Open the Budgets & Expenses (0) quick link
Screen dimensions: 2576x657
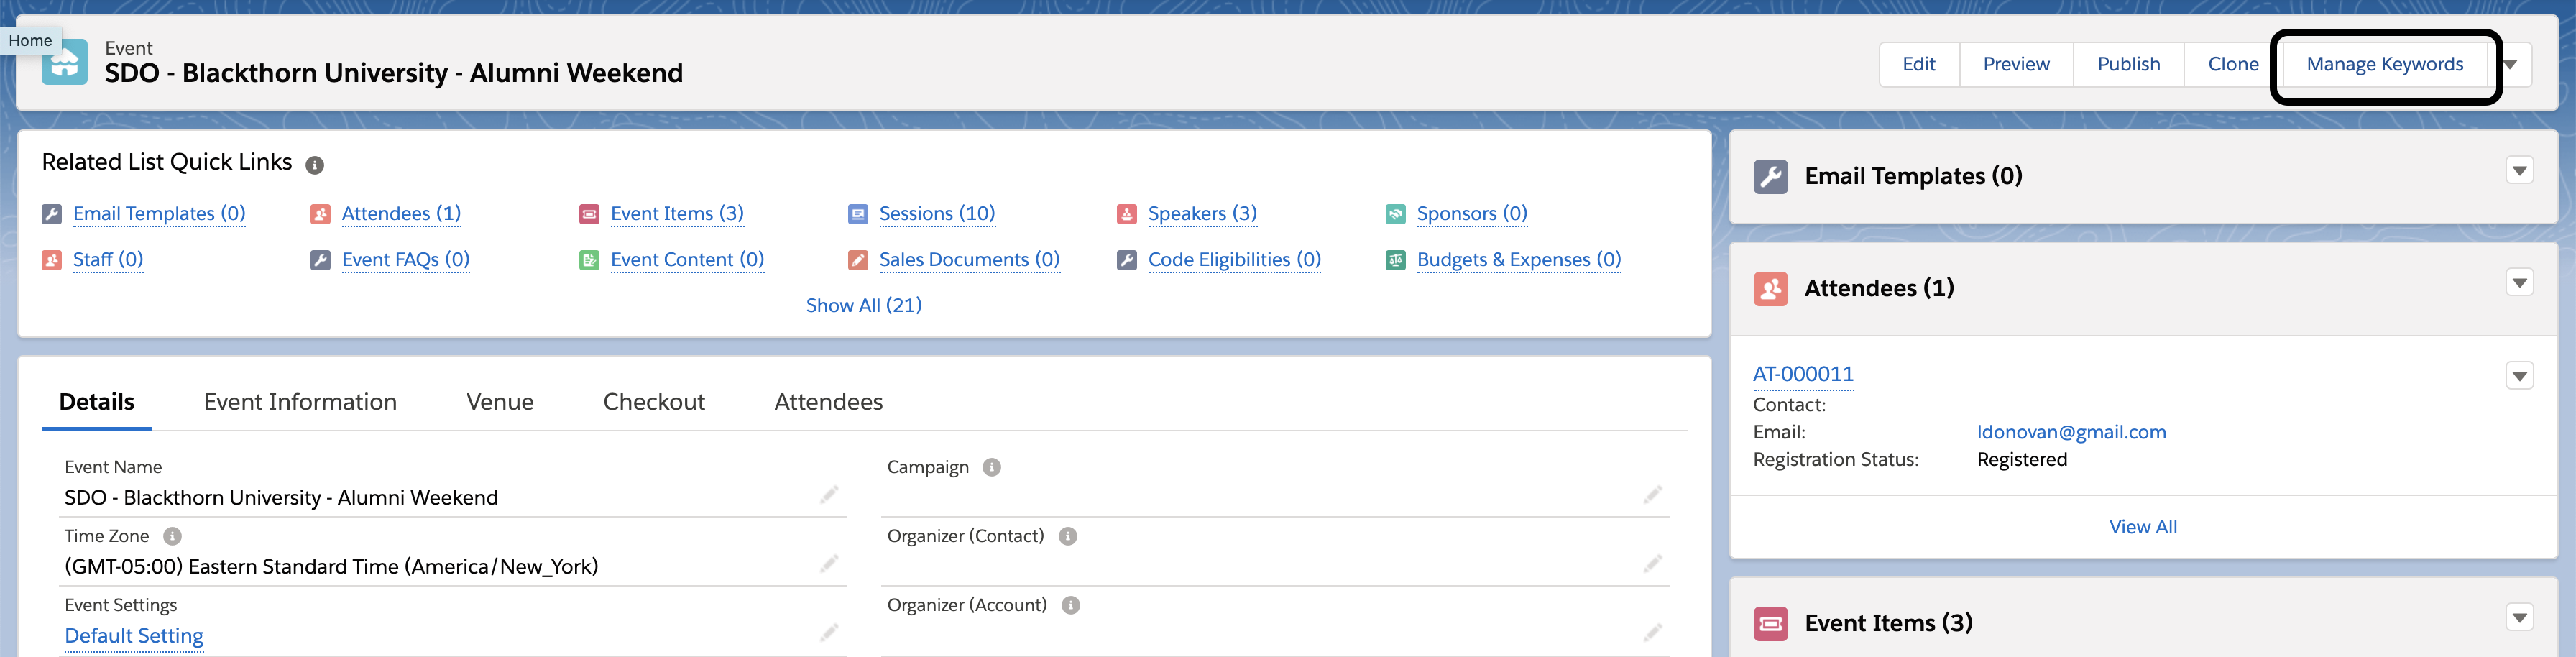1519,260
